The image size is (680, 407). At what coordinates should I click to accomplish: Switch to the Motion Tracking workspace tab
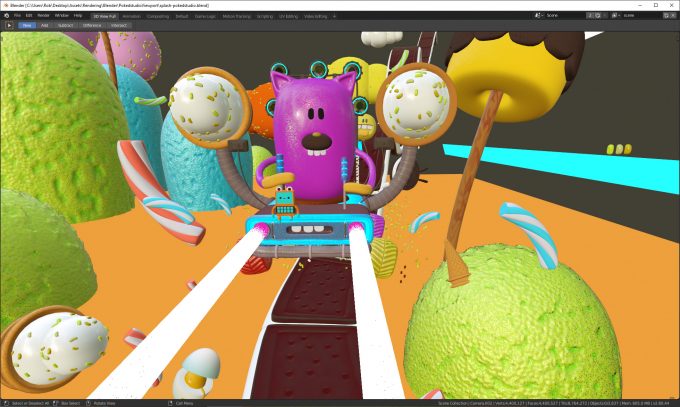236,16
